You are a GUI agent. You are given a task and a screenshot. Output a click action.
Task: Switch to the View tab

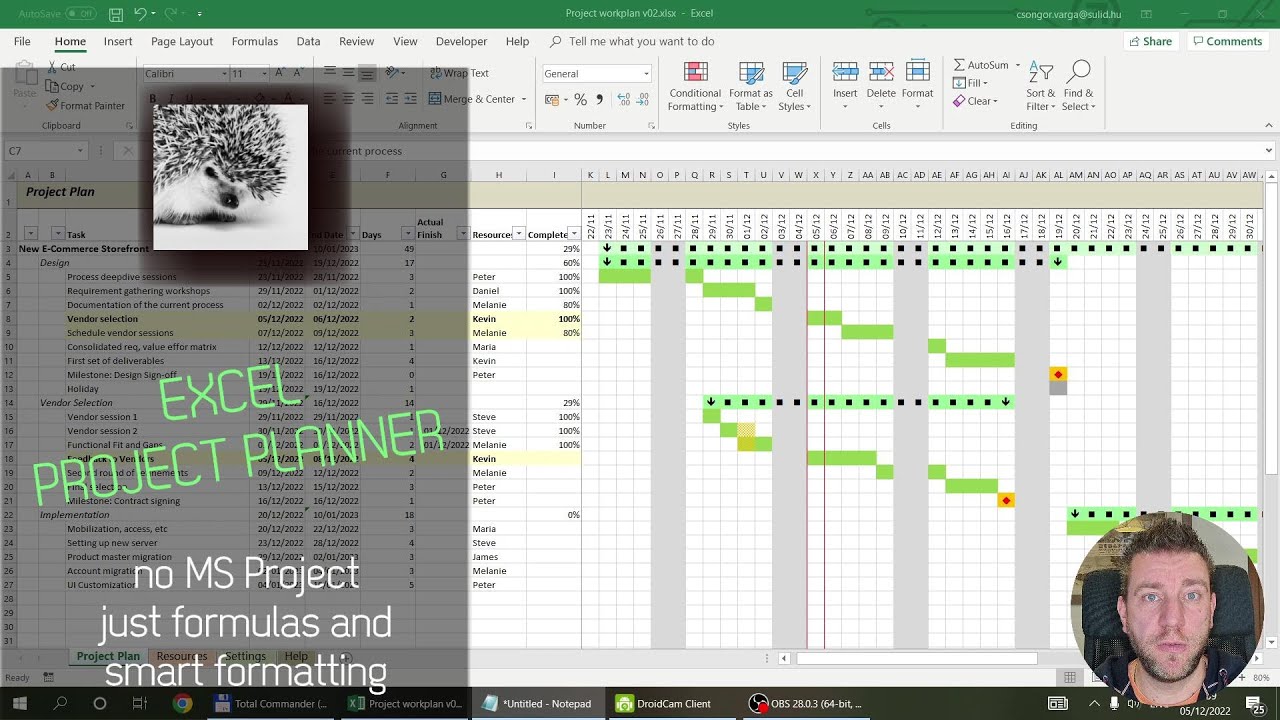pos(405,41)
